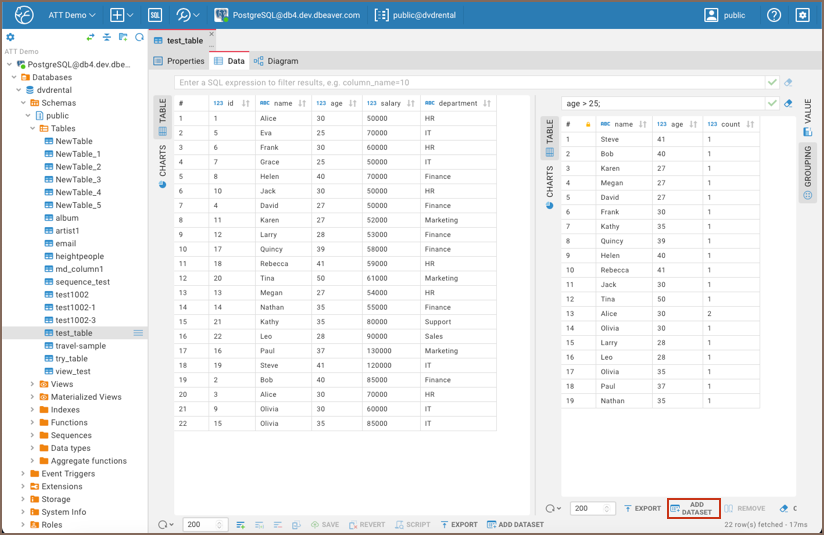Open the SQL editor from top toolbar
This screenshot has width=824, height=535.
(x=155, y=15)
